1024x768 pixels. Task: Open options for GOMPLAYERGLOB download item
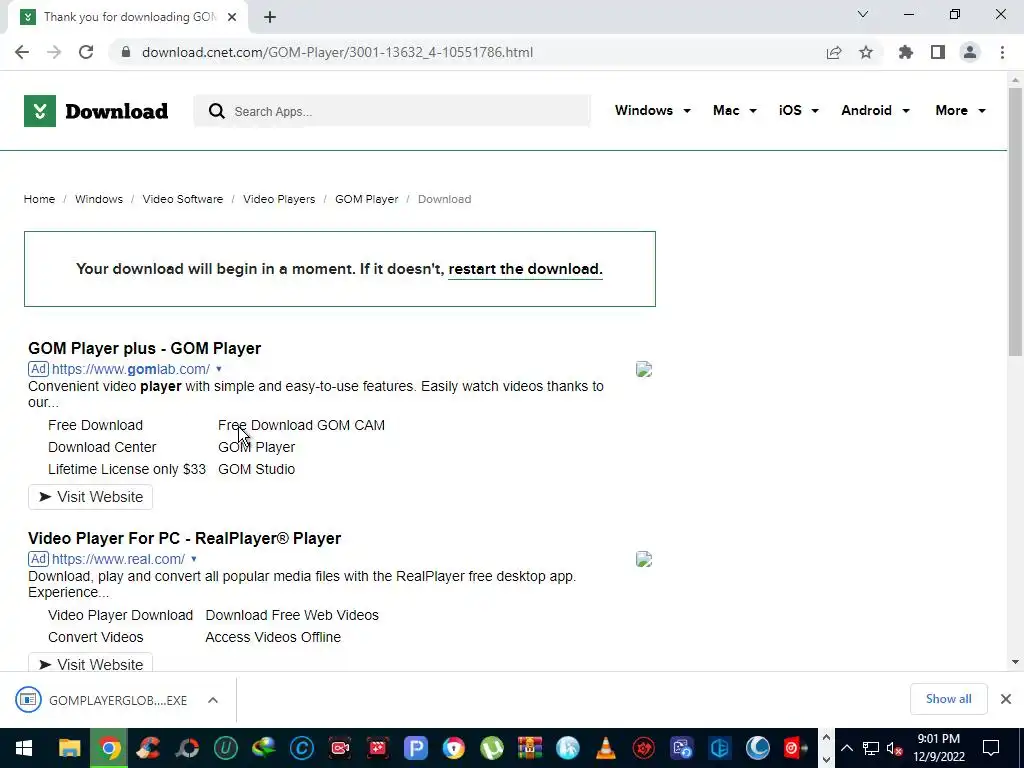(x=213, y=700)
